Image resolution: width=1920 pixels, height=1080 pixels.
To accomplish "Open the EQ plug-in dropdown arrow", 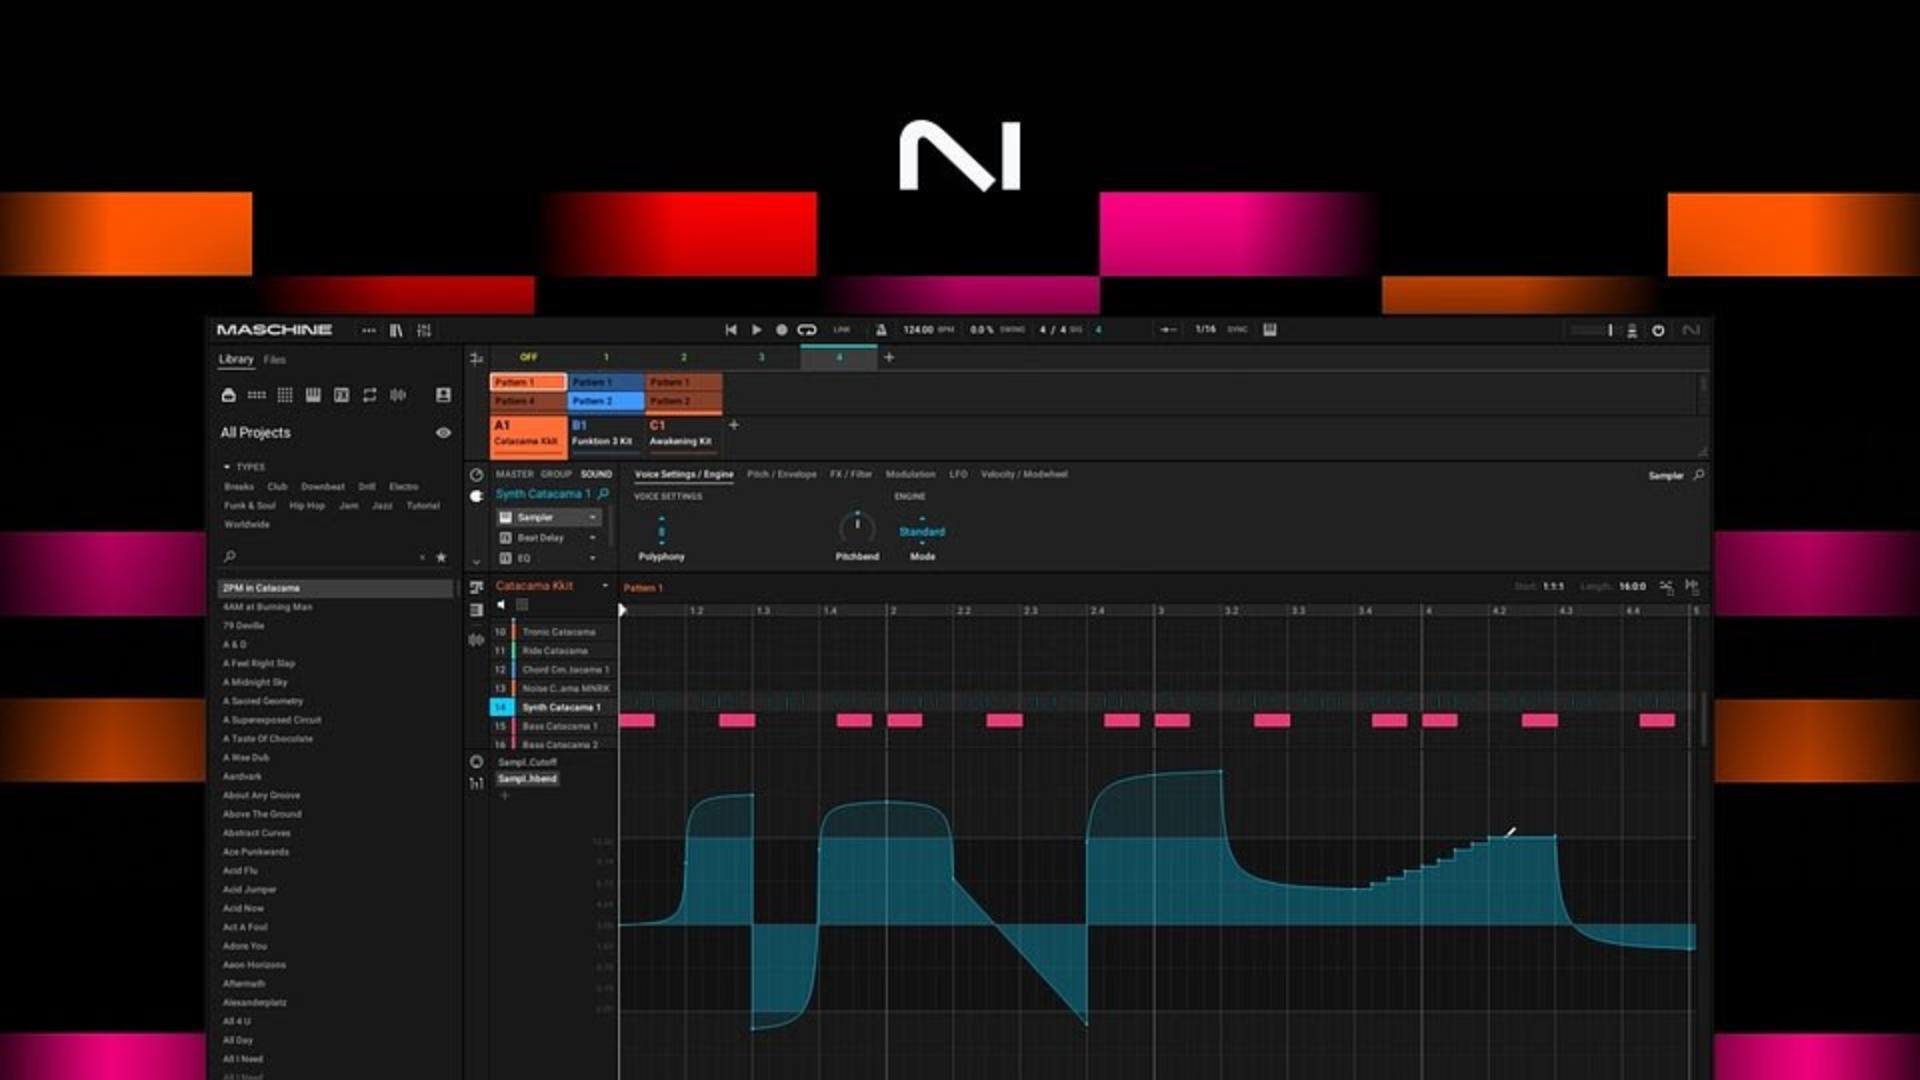I will tap(593, 558).
